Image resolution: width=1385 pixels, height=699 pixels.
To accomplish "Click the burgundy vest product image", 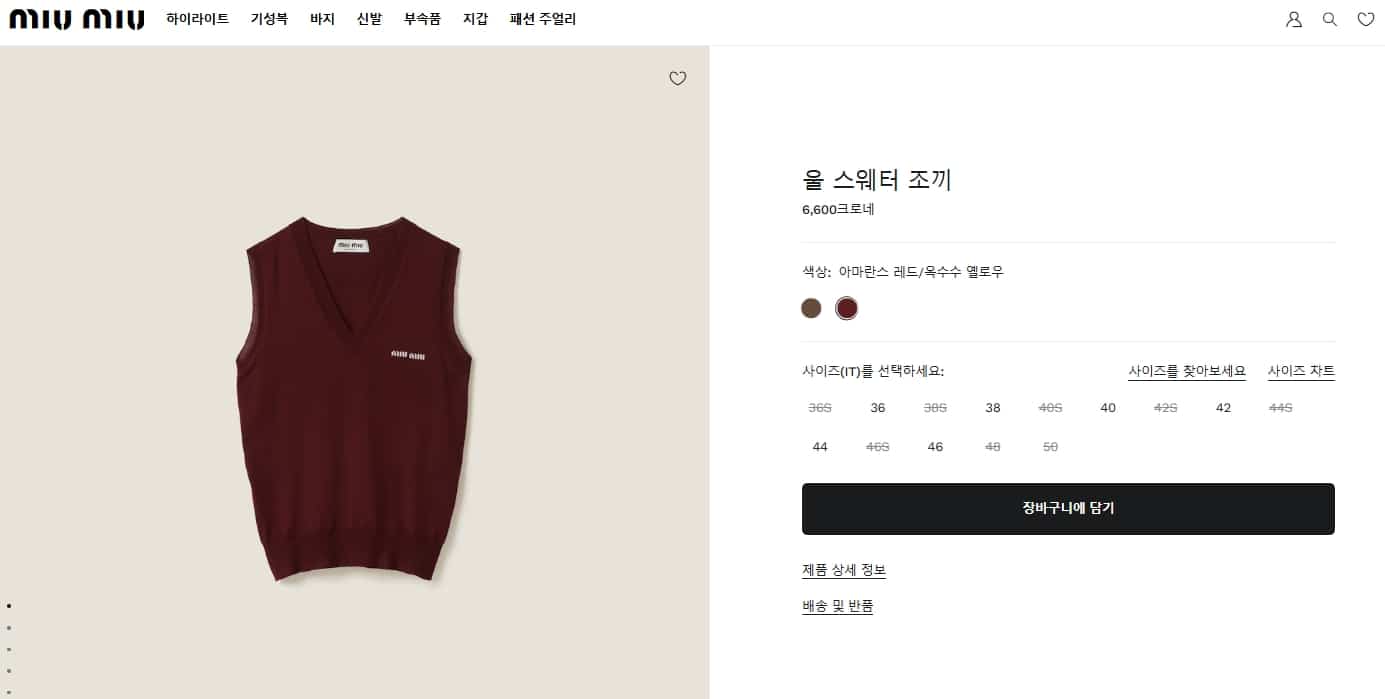I will tap(355, 398).
